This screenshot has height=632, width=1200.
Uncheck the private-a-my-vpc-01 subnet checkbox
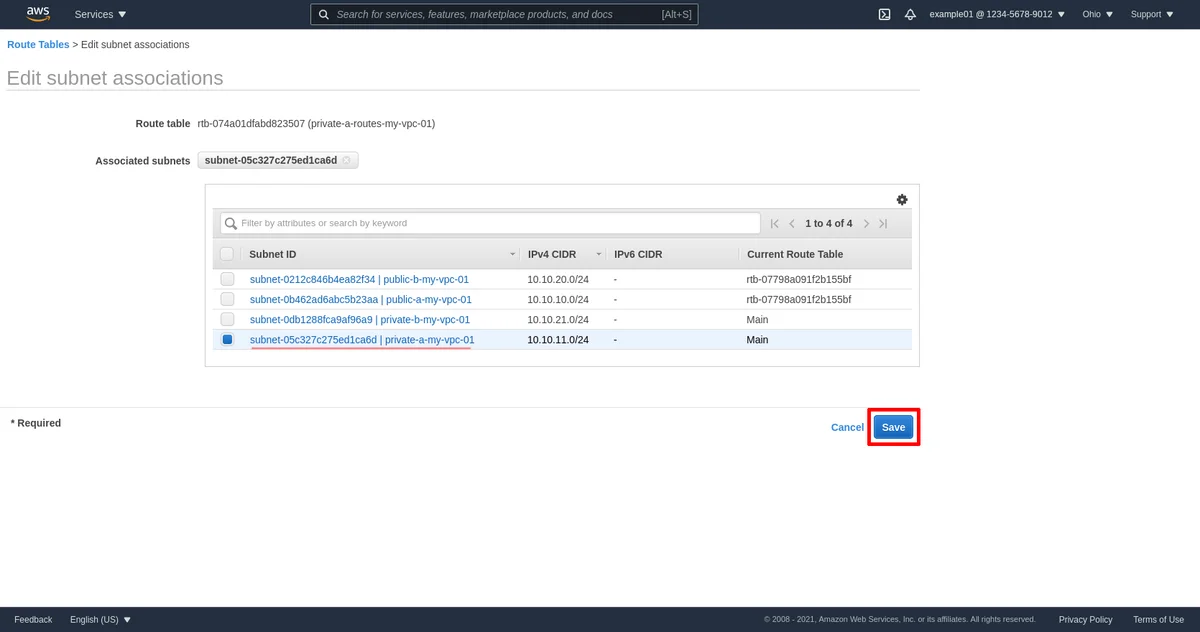[227, 340]
